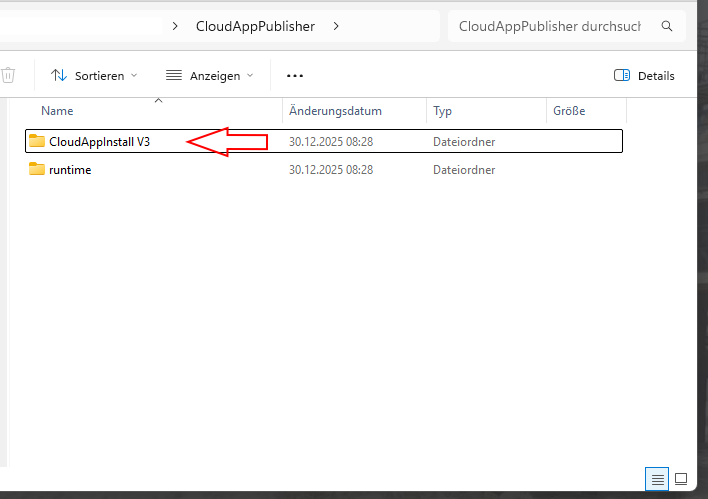
Task: Switch to large thumbnails view in status bar
Action: [x=681, y=479]
